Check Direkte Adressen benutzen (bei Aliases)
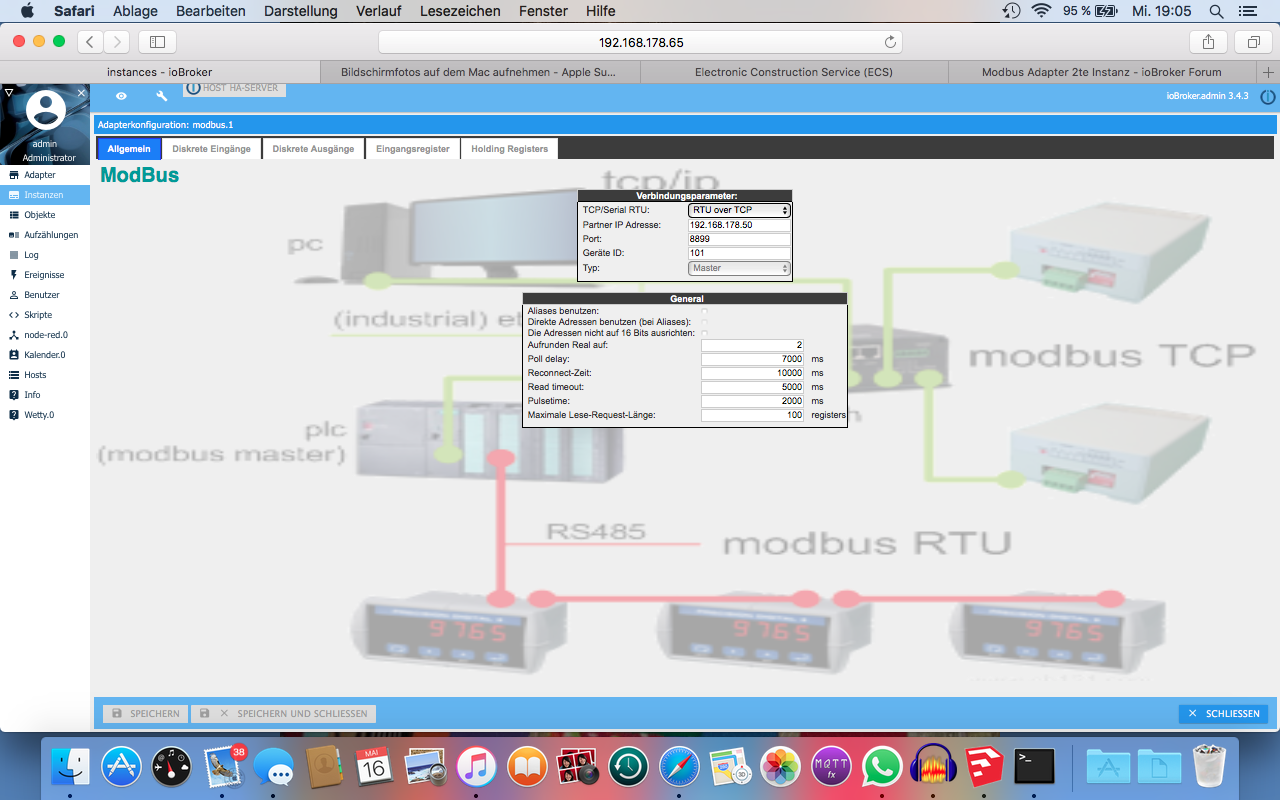 pos(704,323)
